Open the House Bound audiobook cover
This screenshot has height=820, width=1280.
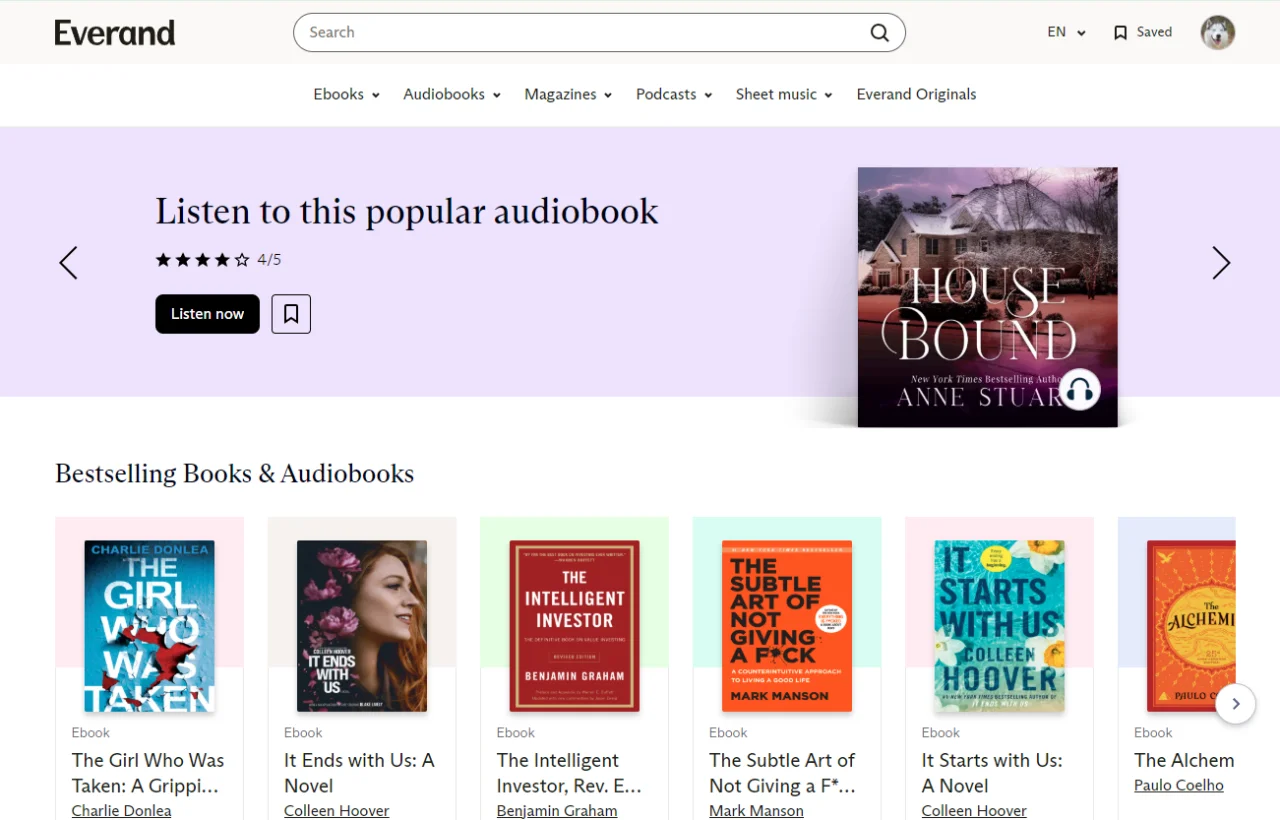pyautogui.click(x=988, y=297)
